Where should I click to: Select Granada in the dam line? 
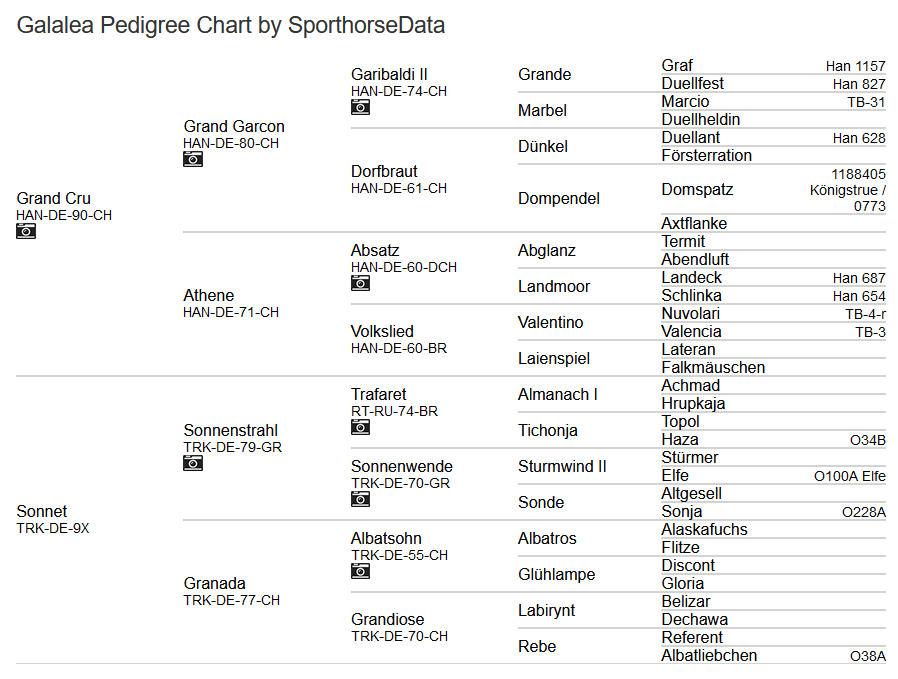tap(214, 584)
